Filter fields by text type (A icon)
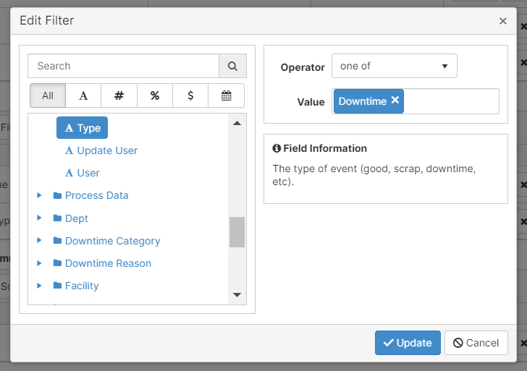Viewport: 527px width, 371px height. tap(83, 96)
